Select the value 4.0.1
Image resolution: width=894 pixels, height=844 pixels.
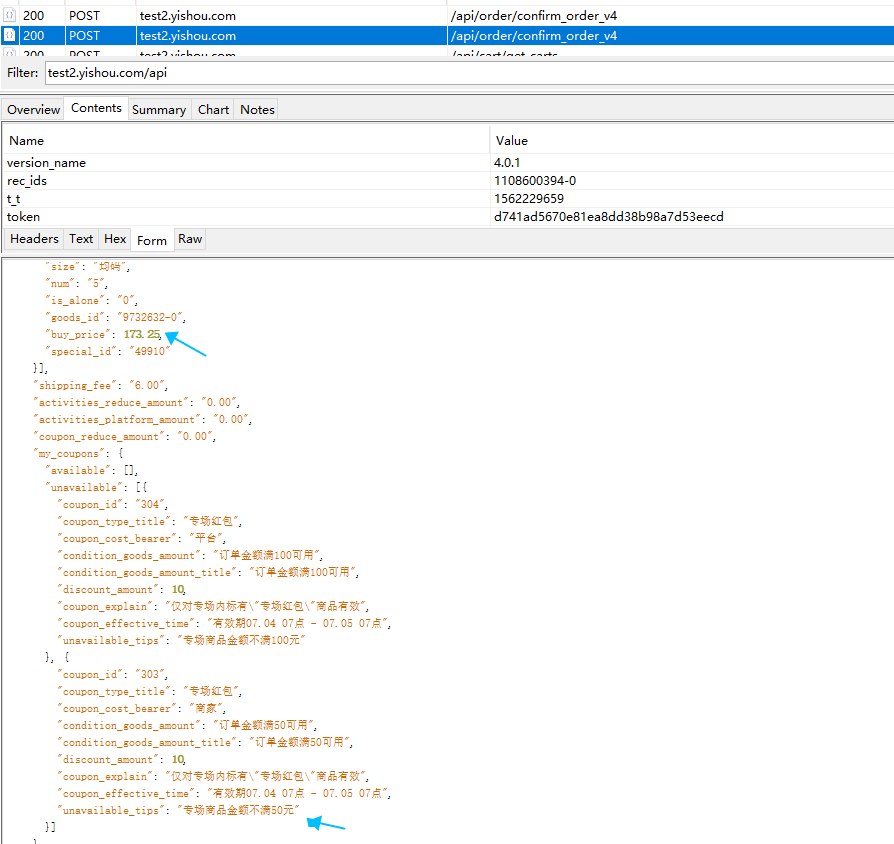(x=507, y=163)
